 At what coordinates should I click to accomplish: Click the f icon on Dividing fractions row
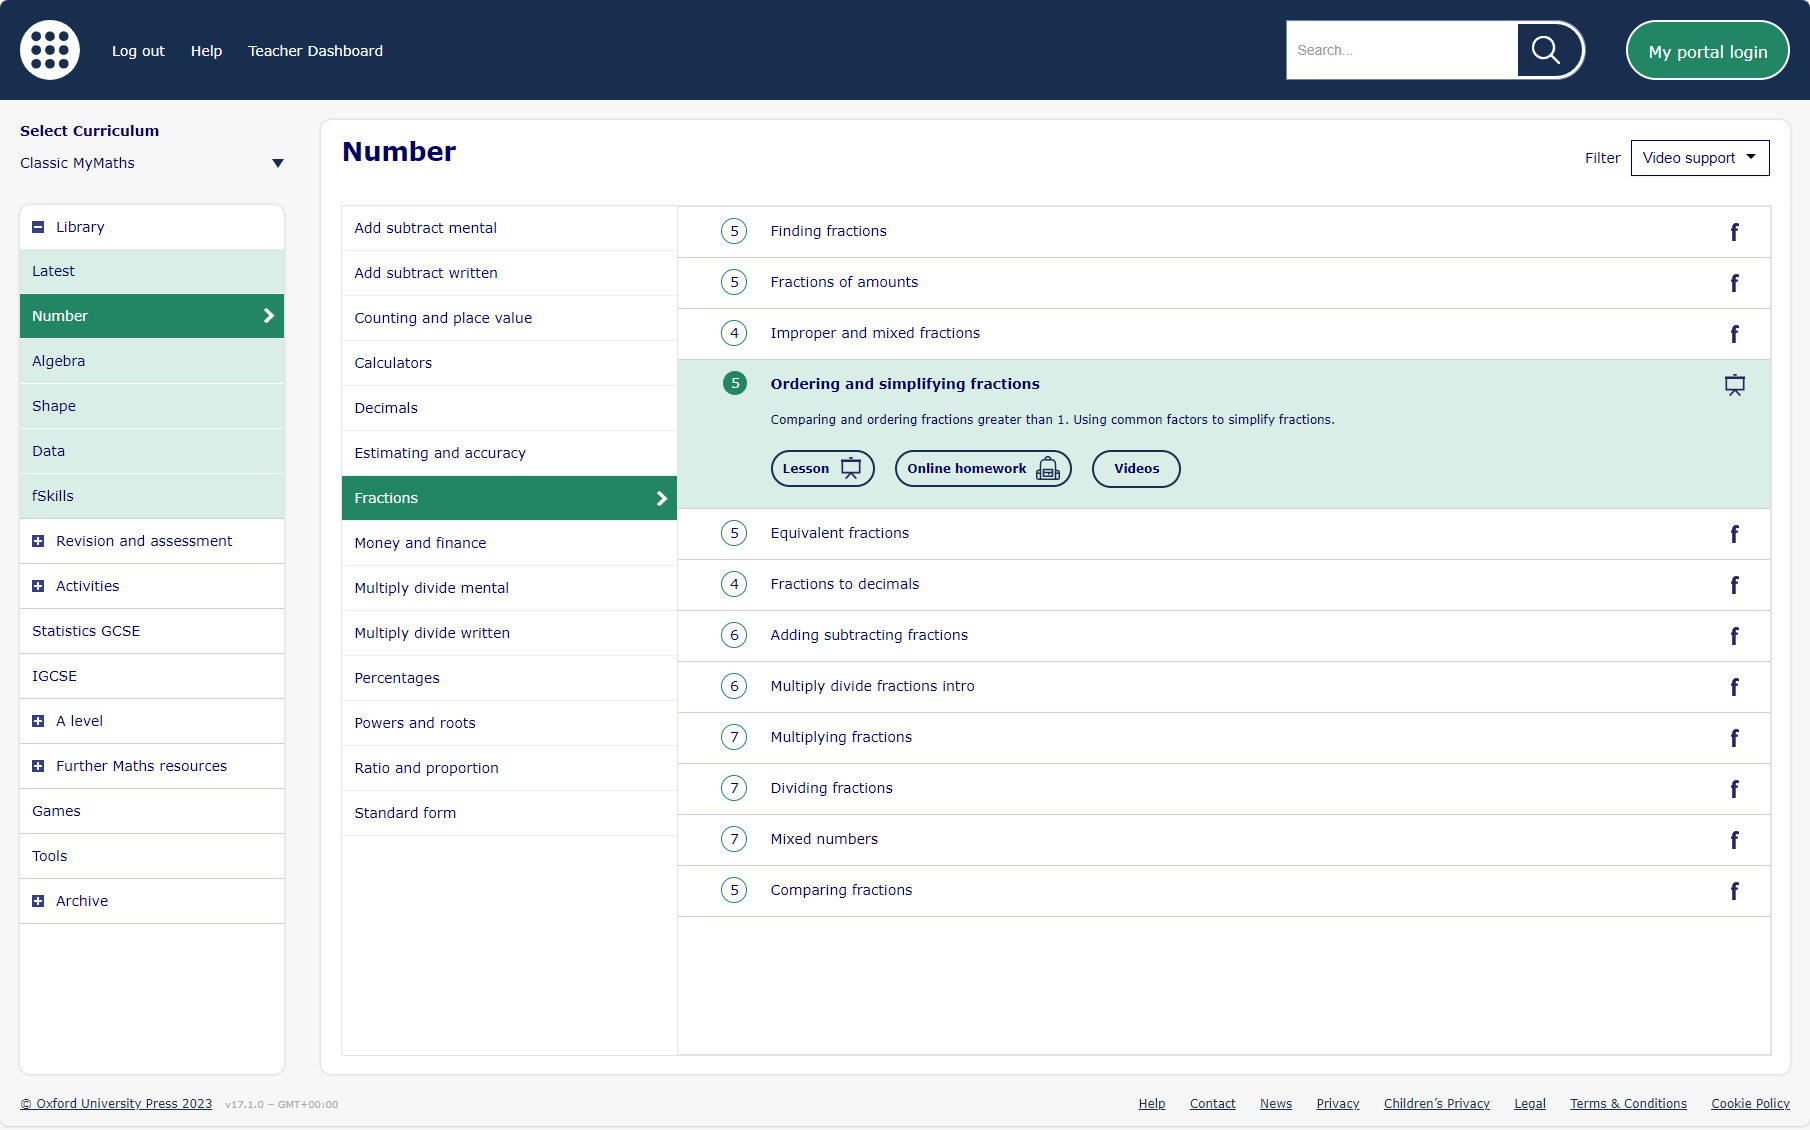tap(1734, 789)
